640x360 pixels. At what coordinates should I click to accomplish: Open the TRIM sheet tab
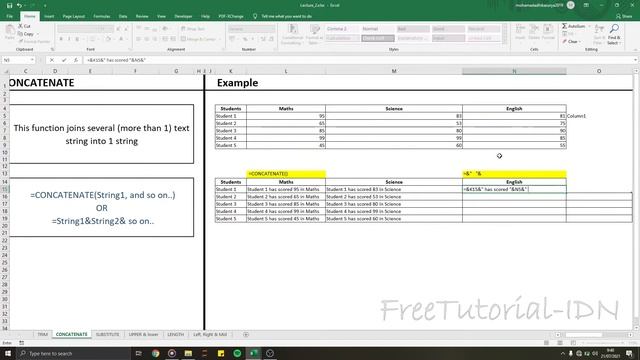point(42,334)
